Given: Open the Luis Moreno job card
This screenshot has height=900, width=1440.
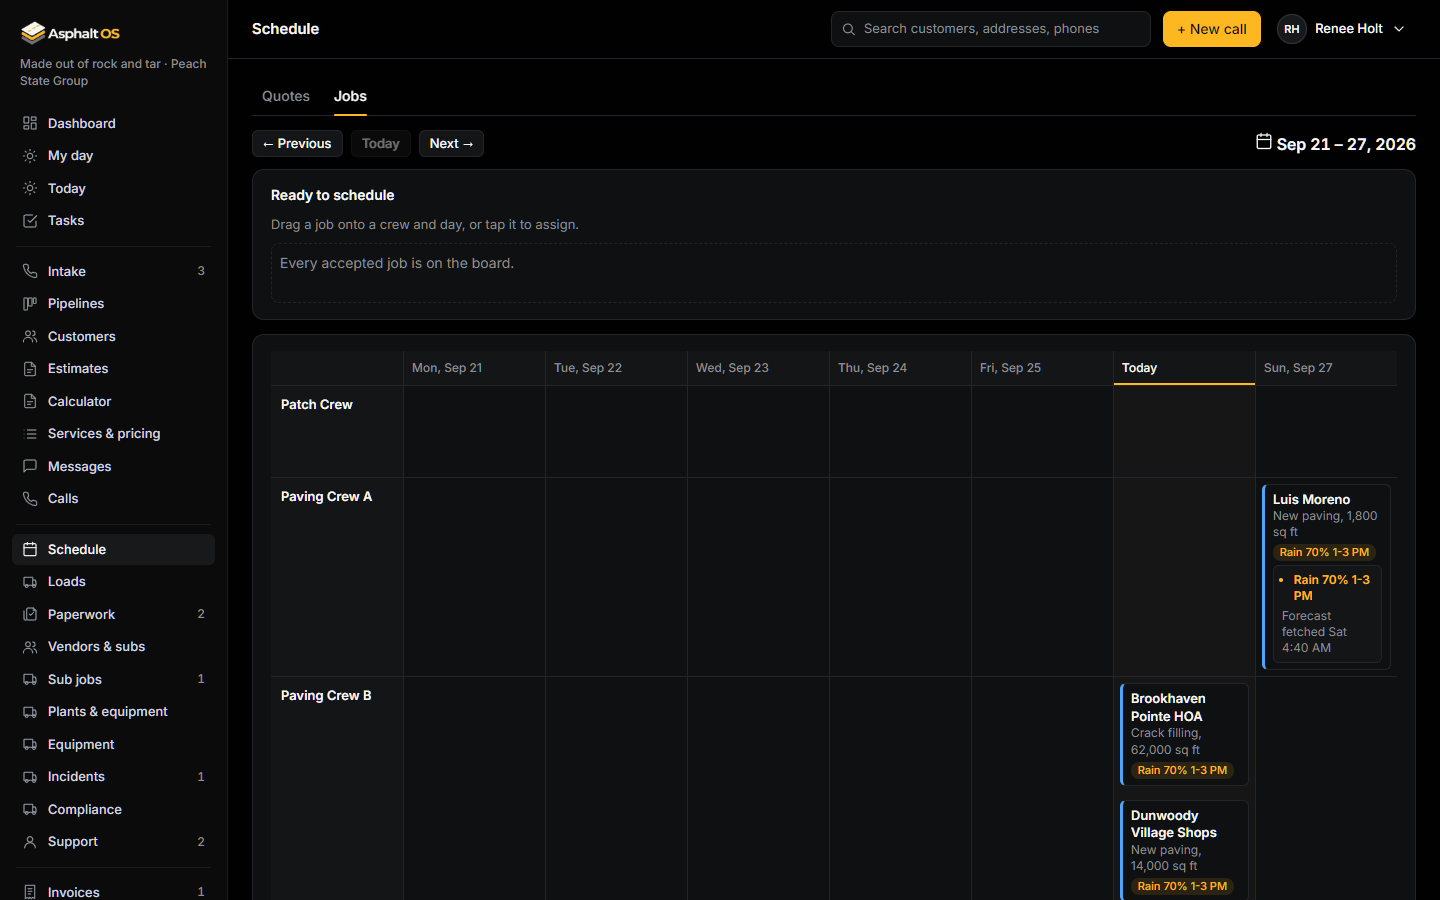Looking at the screenshot, I should click(x=1326, y=577).
